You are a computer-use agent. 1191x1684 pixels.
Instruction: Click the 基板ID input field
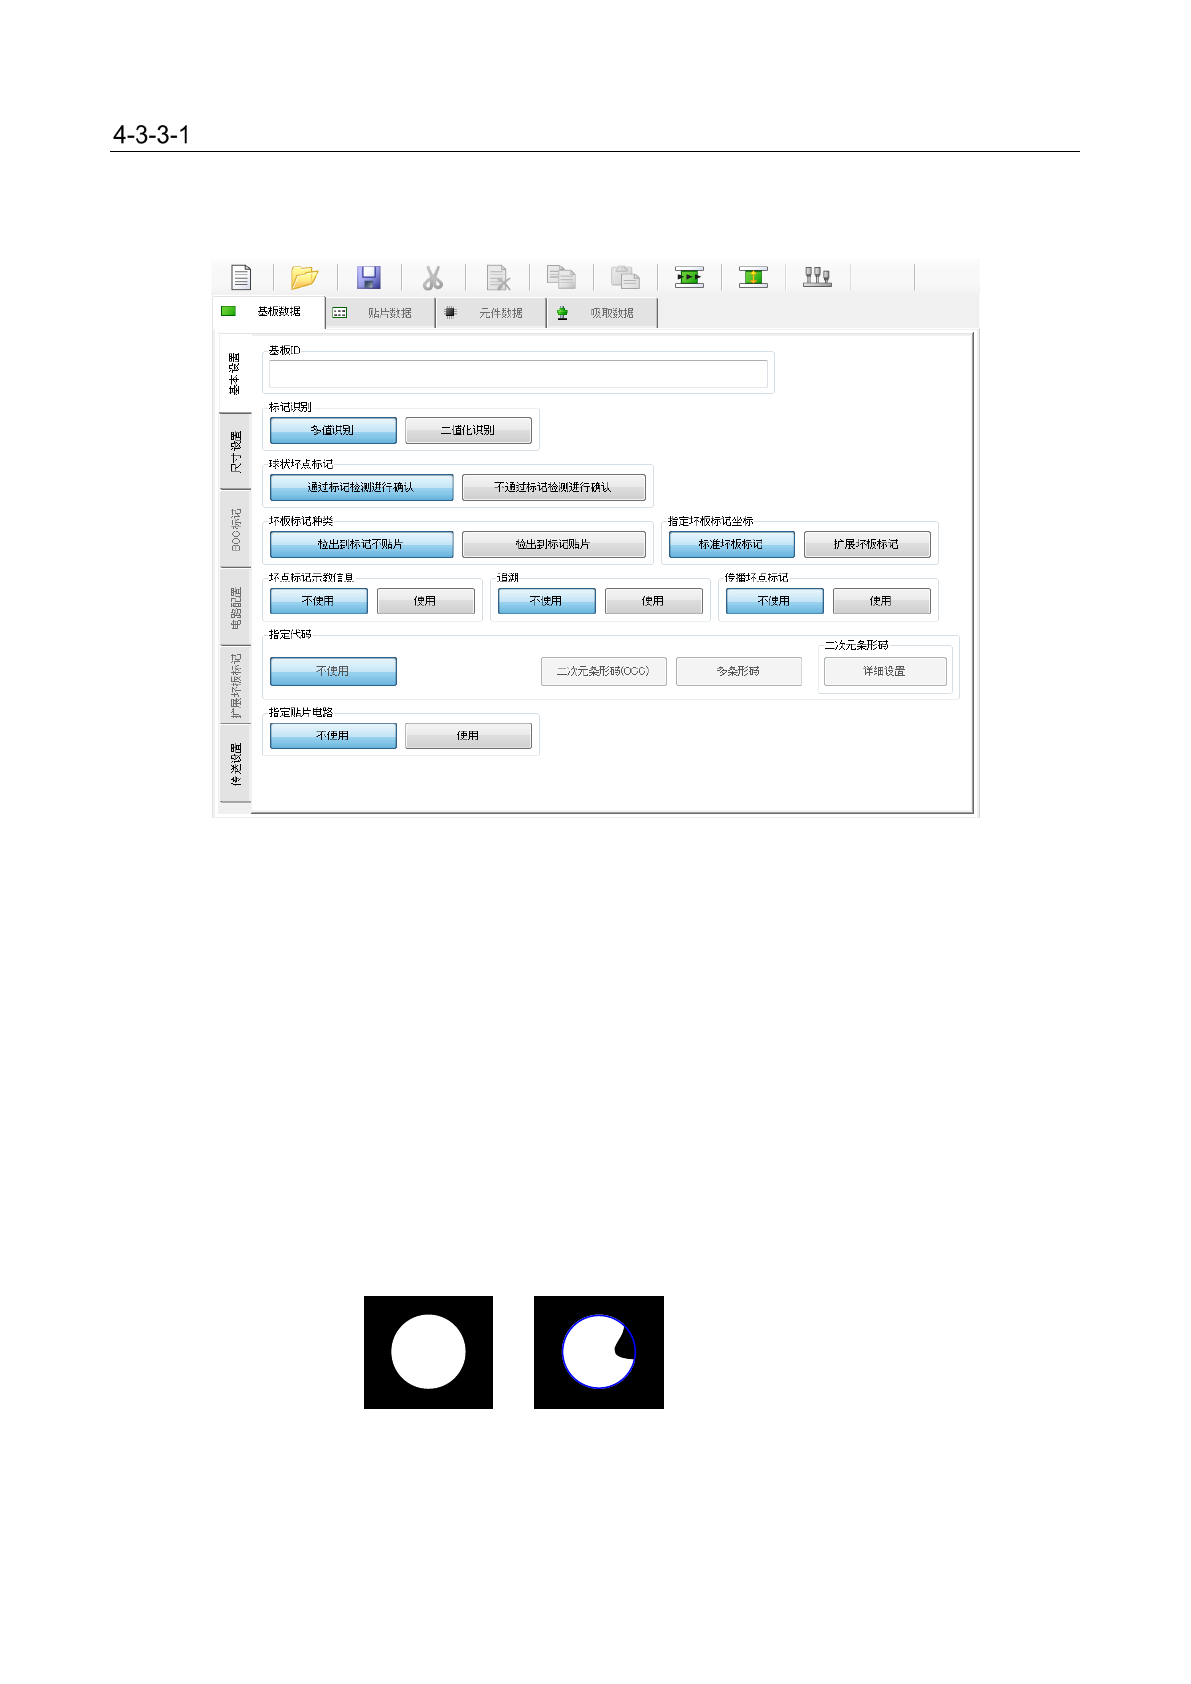pos(518,373)
